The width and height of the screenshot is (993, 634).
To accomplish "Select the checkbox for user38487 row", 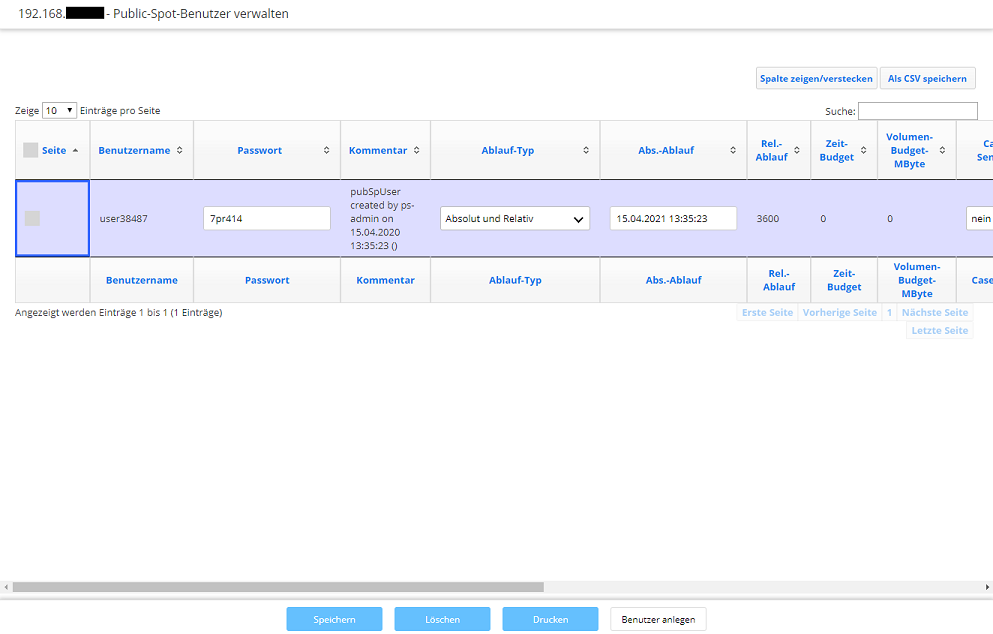I will pos(32,218).
